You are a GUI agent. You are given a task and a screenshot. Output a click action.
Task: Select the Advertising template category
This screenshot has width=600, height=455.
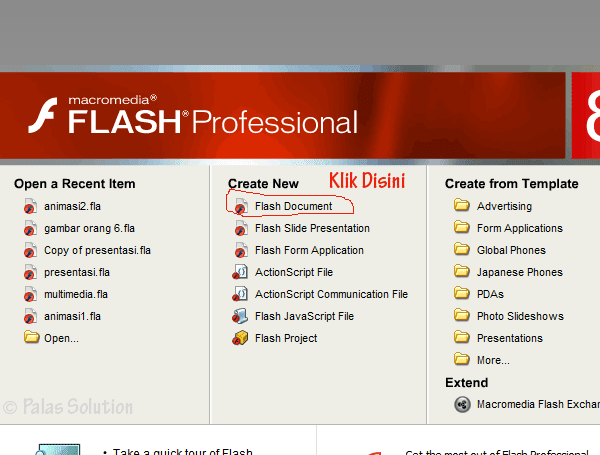[x=504, y=207]
